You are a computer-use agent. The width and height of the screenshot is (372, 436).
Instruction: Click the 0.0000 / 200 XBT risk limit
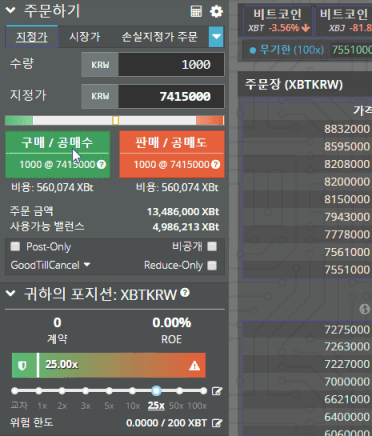(x=166, y=423)
